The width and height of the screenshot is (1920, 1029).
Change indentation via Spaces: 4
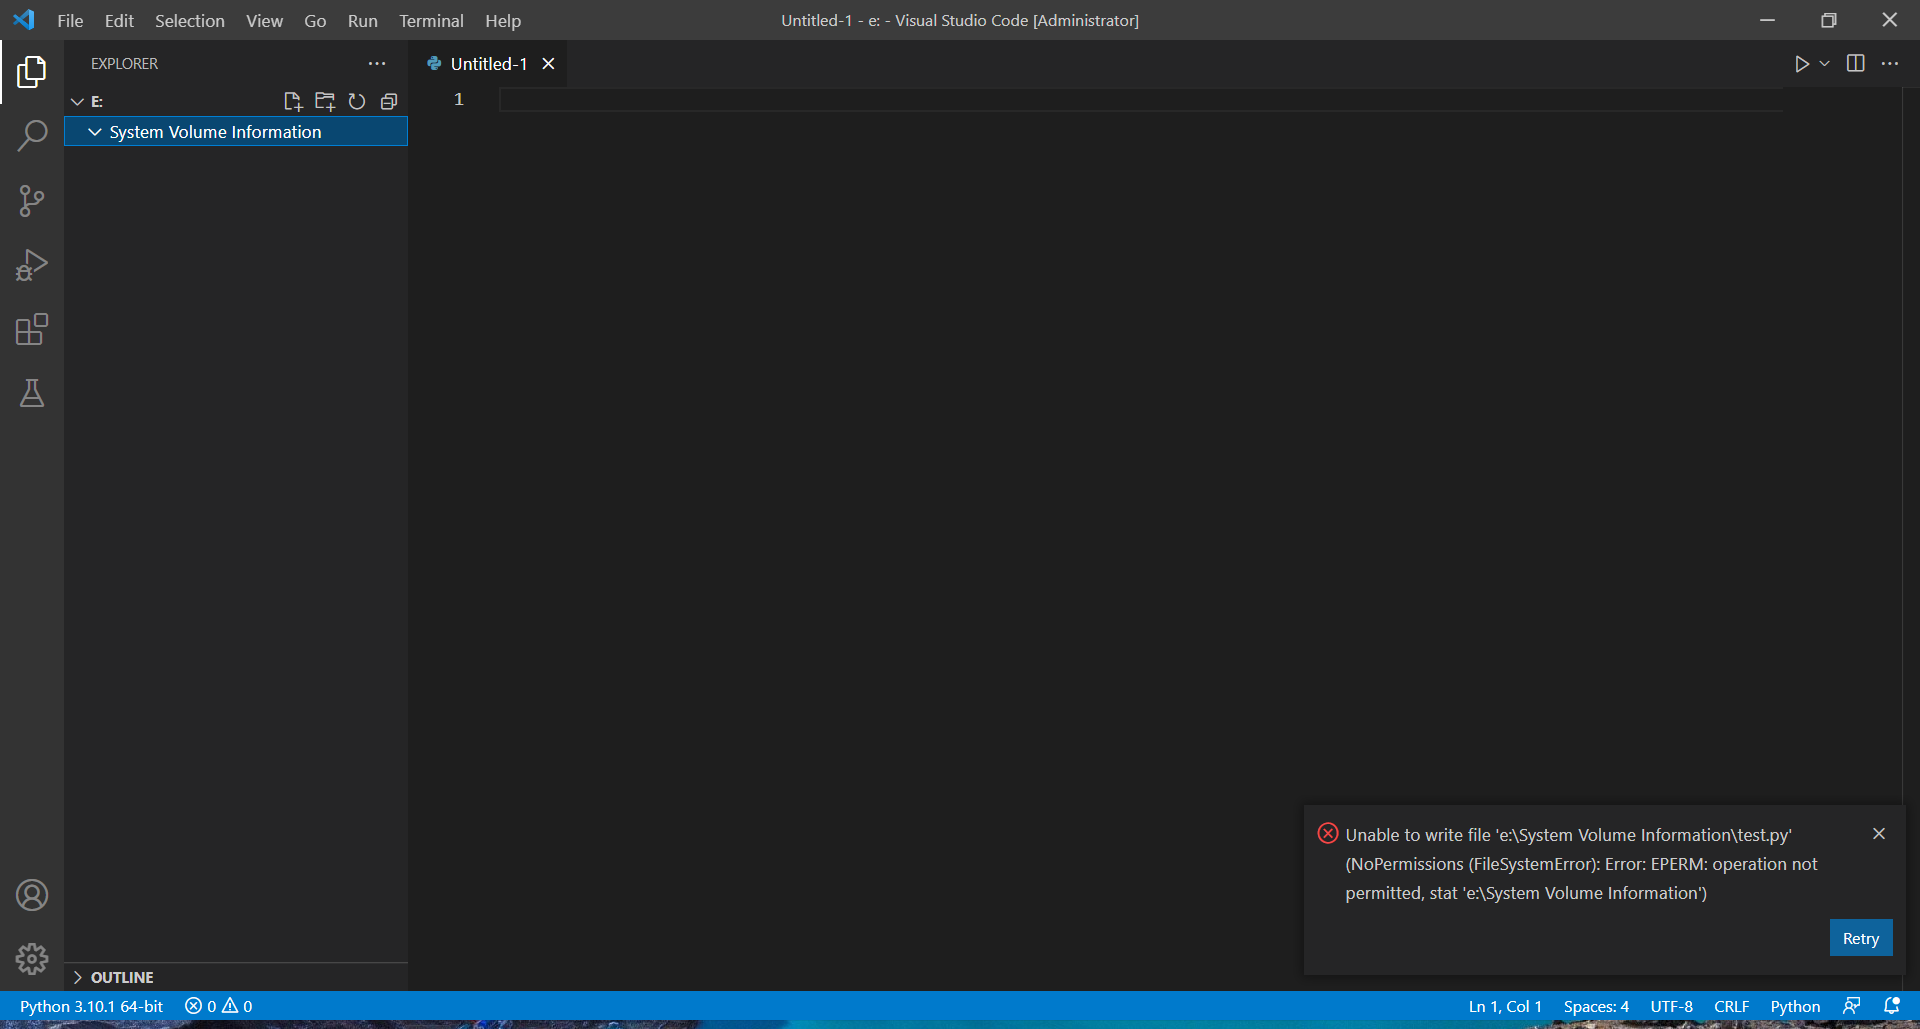1596,1006
